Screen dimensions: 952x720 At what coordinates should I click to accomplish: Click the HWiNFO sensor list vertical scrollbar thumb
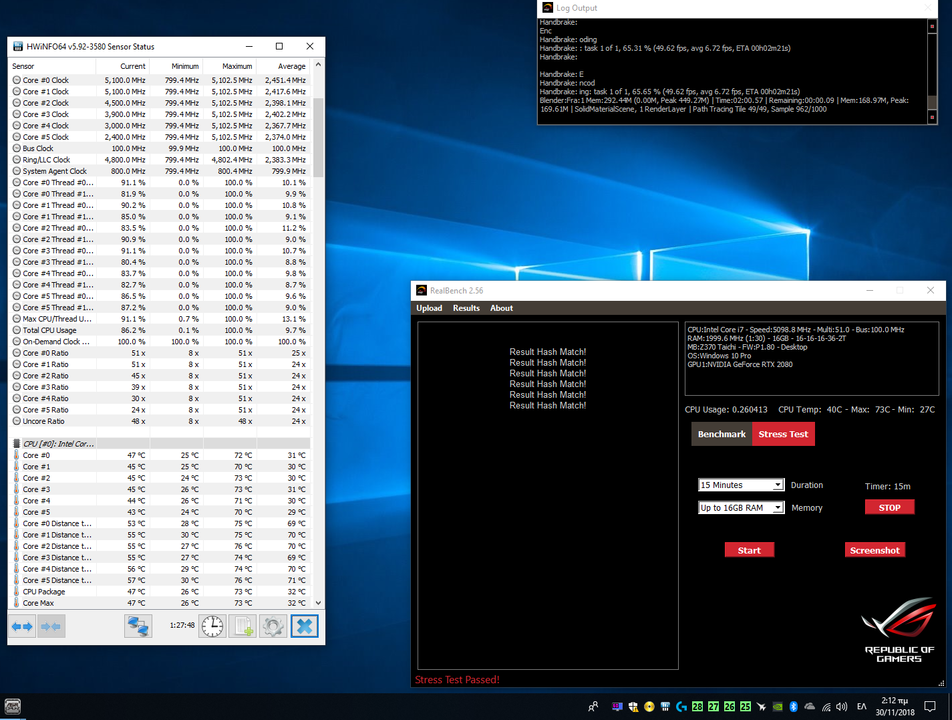[x=318, y=137]
